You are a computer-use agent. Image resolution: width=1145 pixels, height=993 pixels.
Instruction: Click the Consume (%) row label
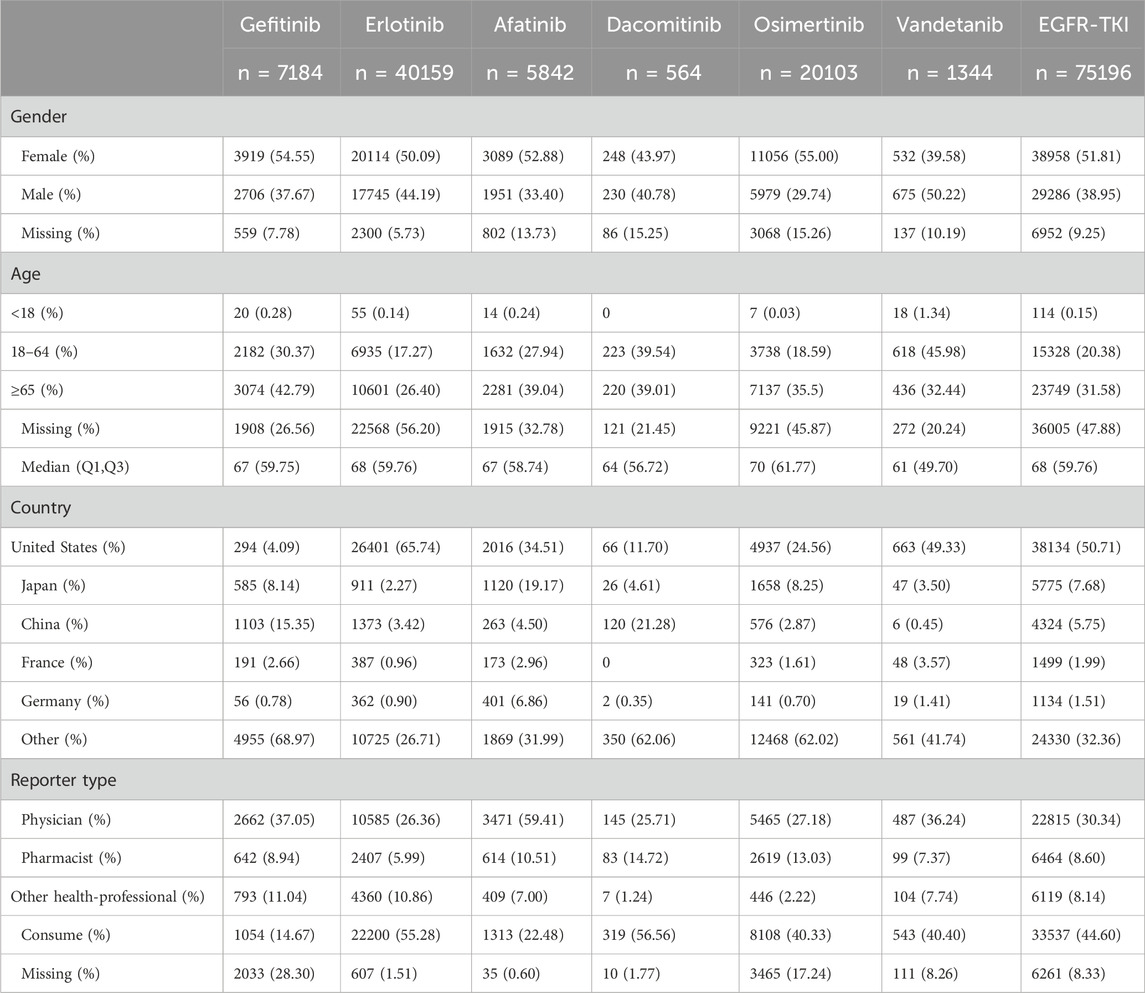(66, 935)
